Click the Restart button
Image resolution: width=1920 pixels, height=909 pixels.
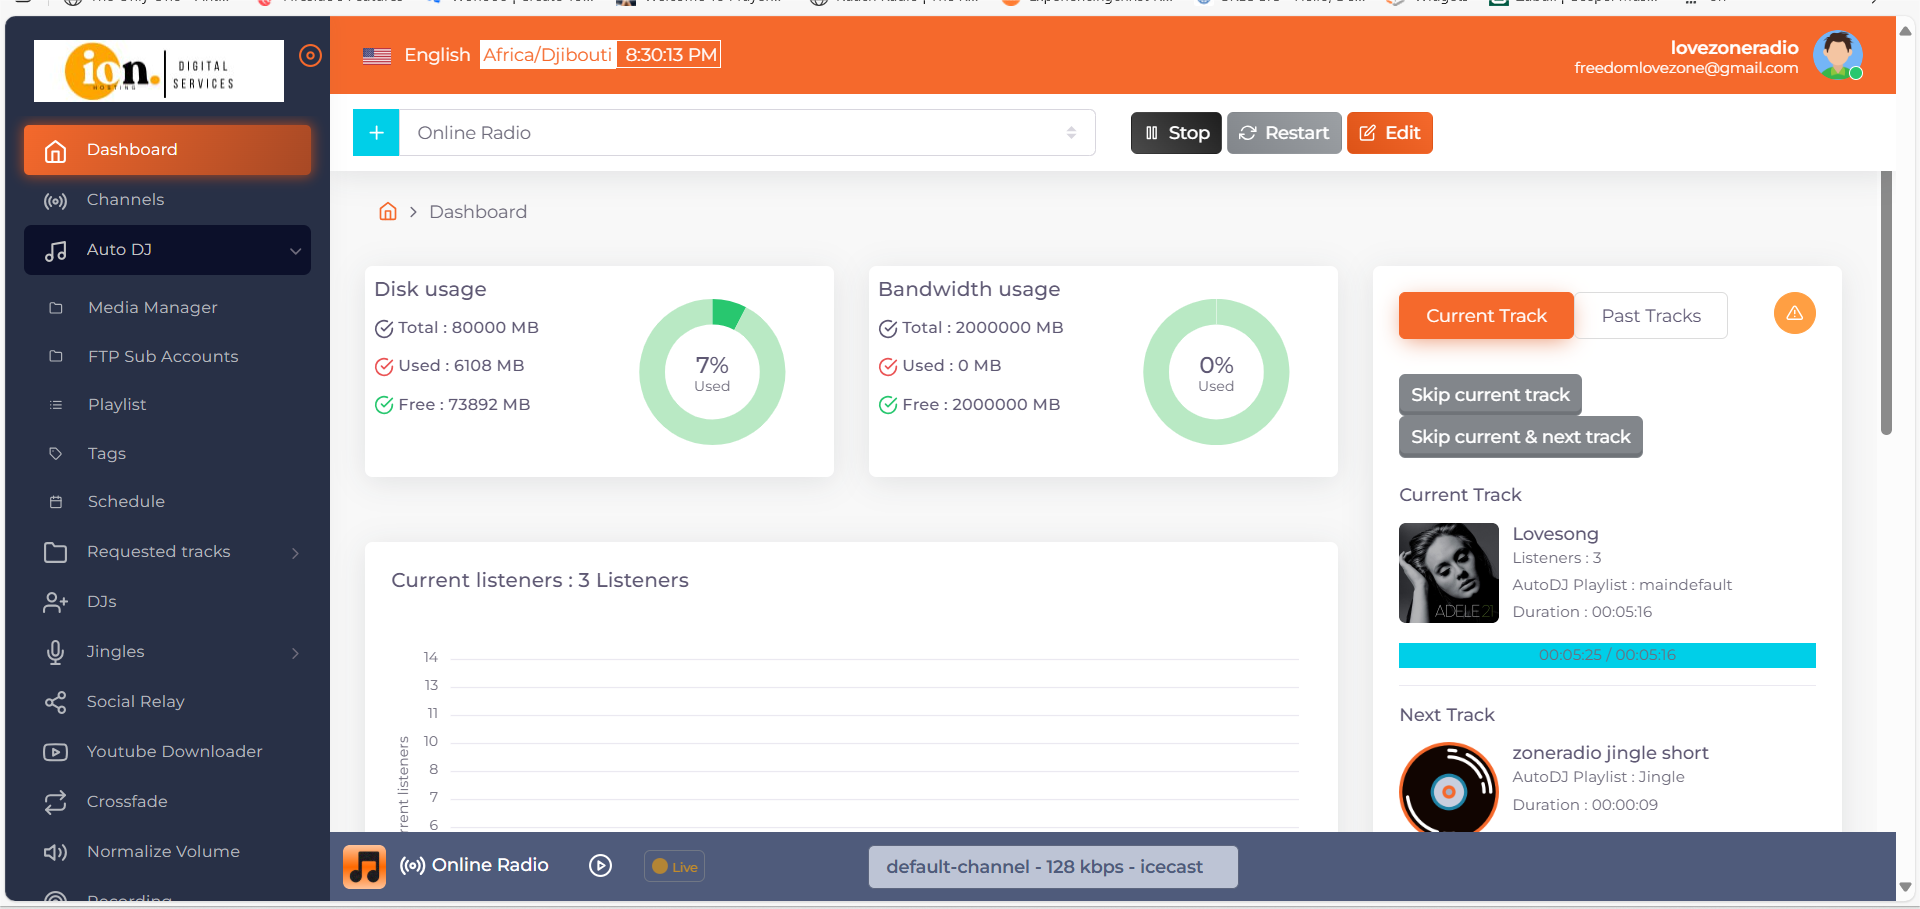click(1284, 133)
